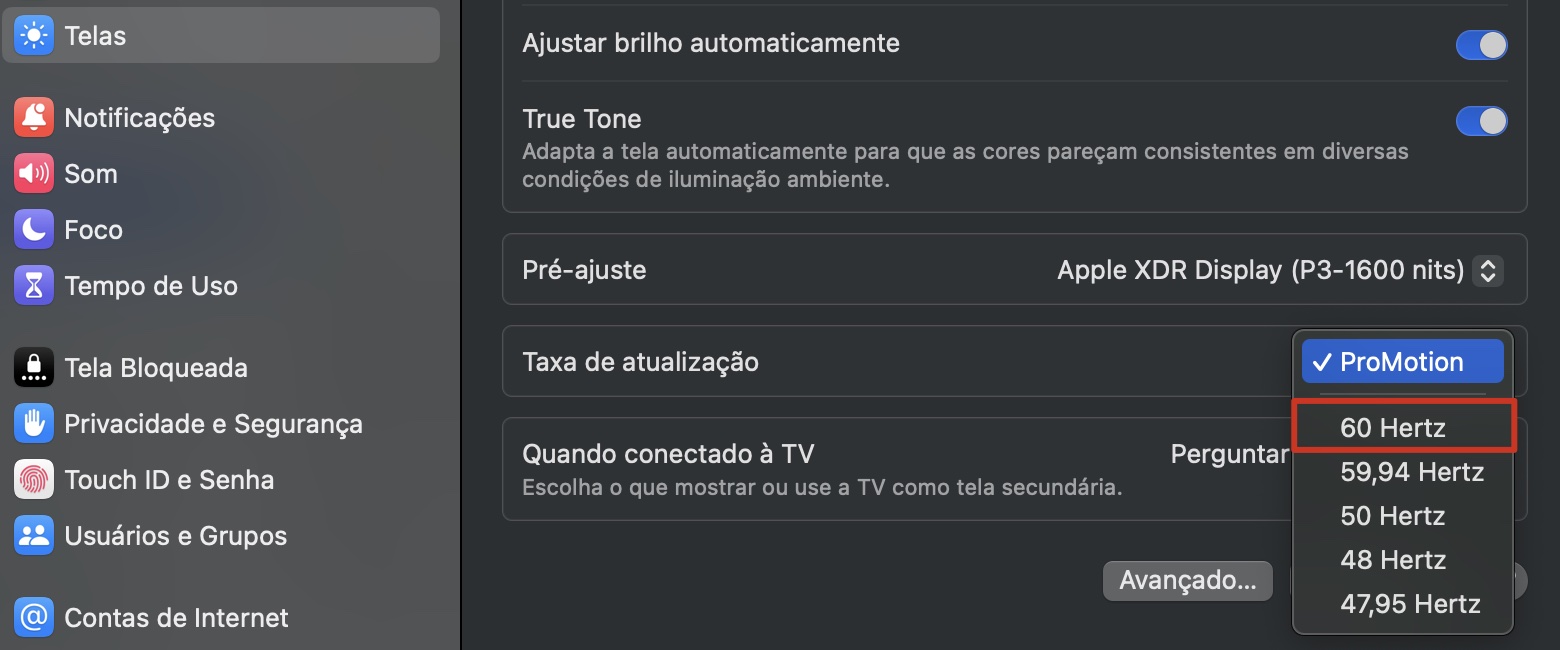Toggle automatic brightness adjustment switch

pos(1481,44)
